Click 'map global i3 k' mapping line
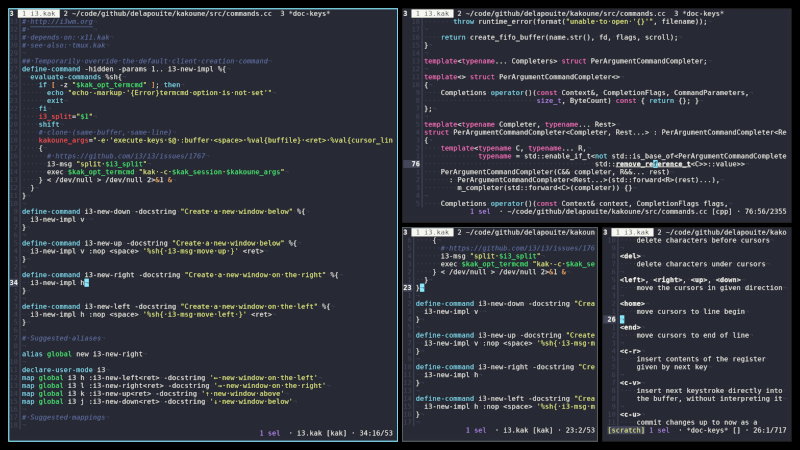800x450 pixels. tap(153, 394)
